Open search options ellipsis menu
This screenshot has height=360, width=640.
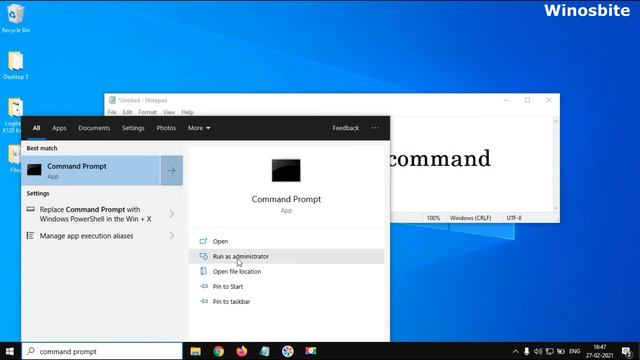(x=375, y=128)
